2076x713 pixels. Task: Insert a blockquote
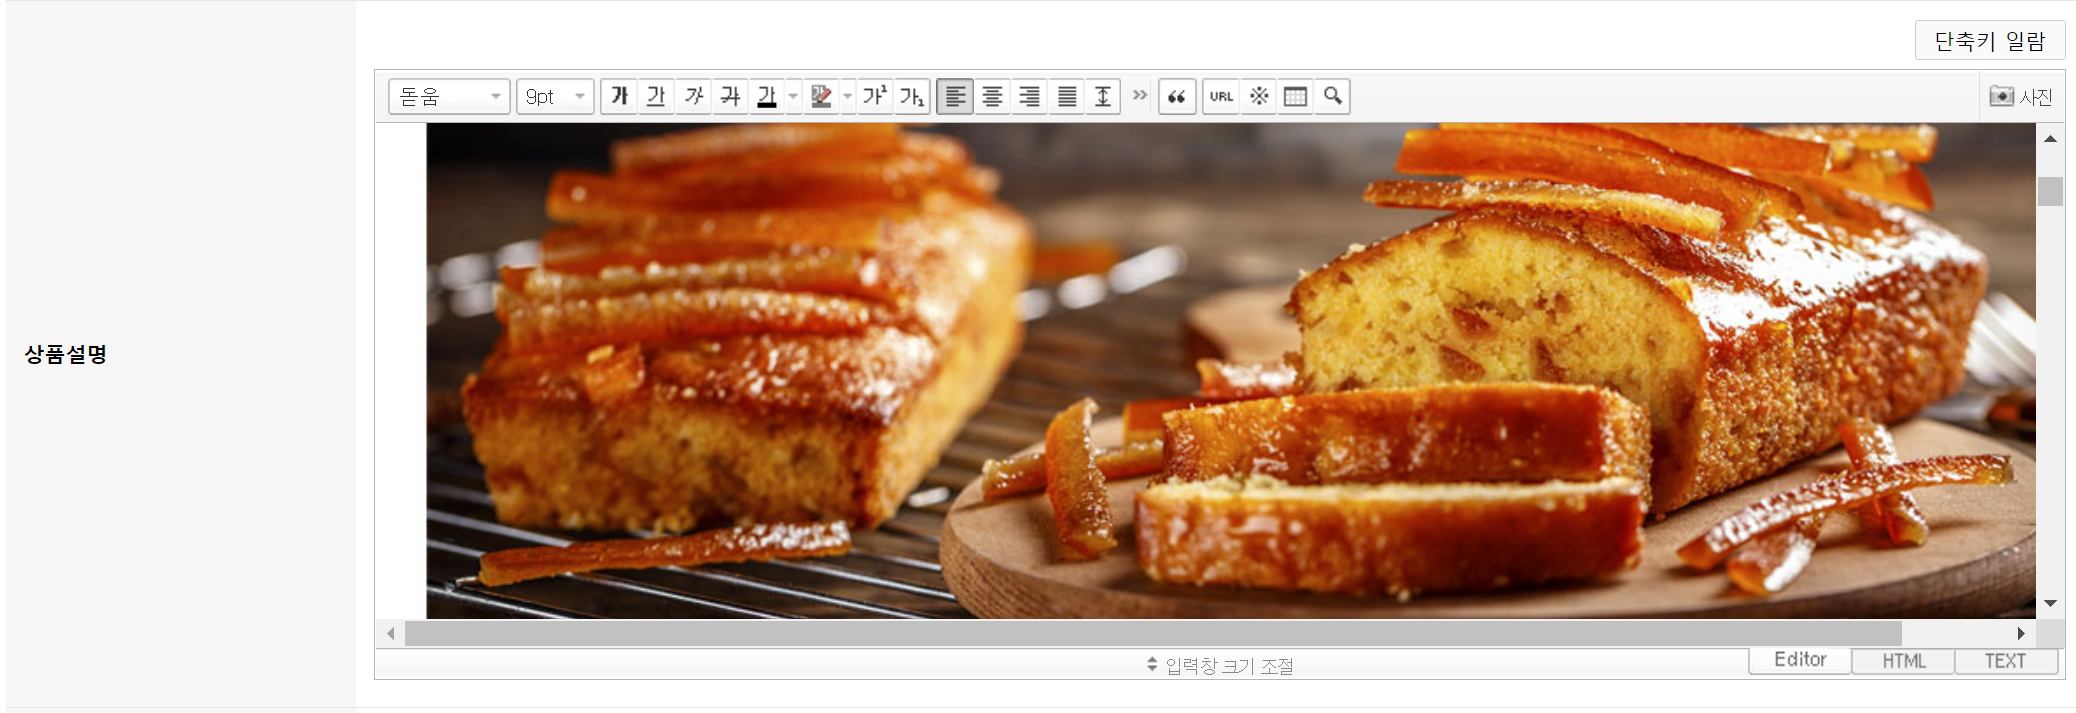point(1177,96)
